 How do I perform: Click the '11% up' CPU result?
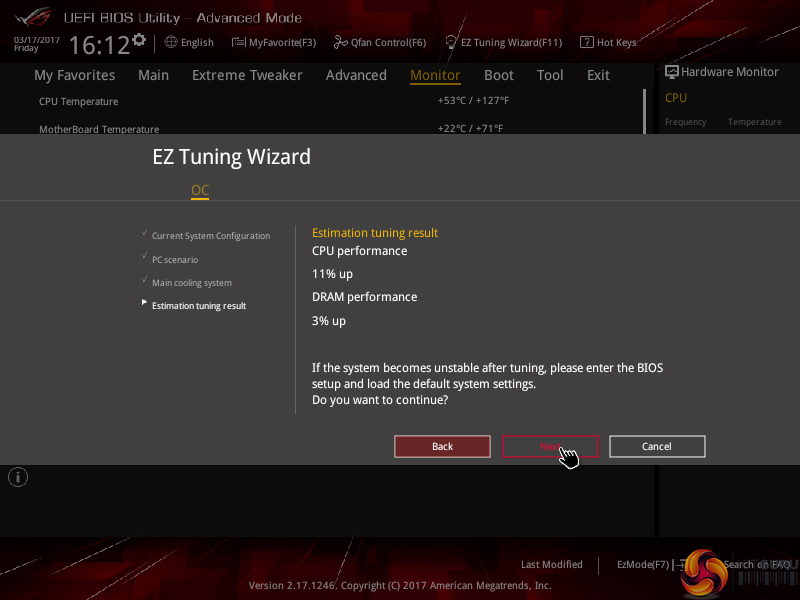coord(332,274)
